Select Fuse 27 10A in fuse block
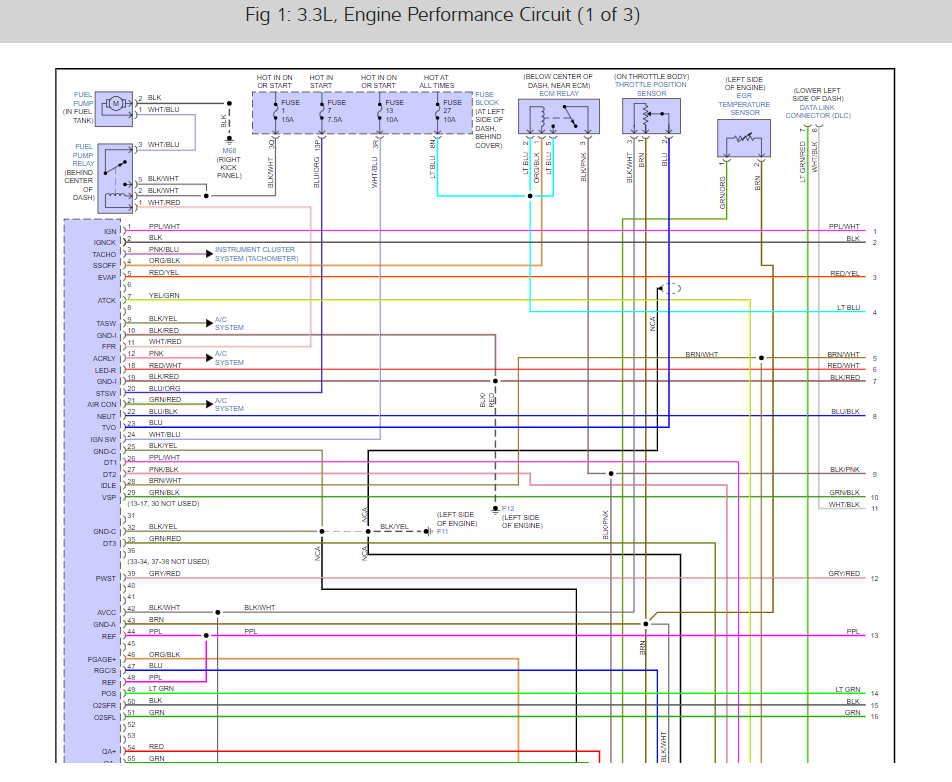 tap(448, 112)
